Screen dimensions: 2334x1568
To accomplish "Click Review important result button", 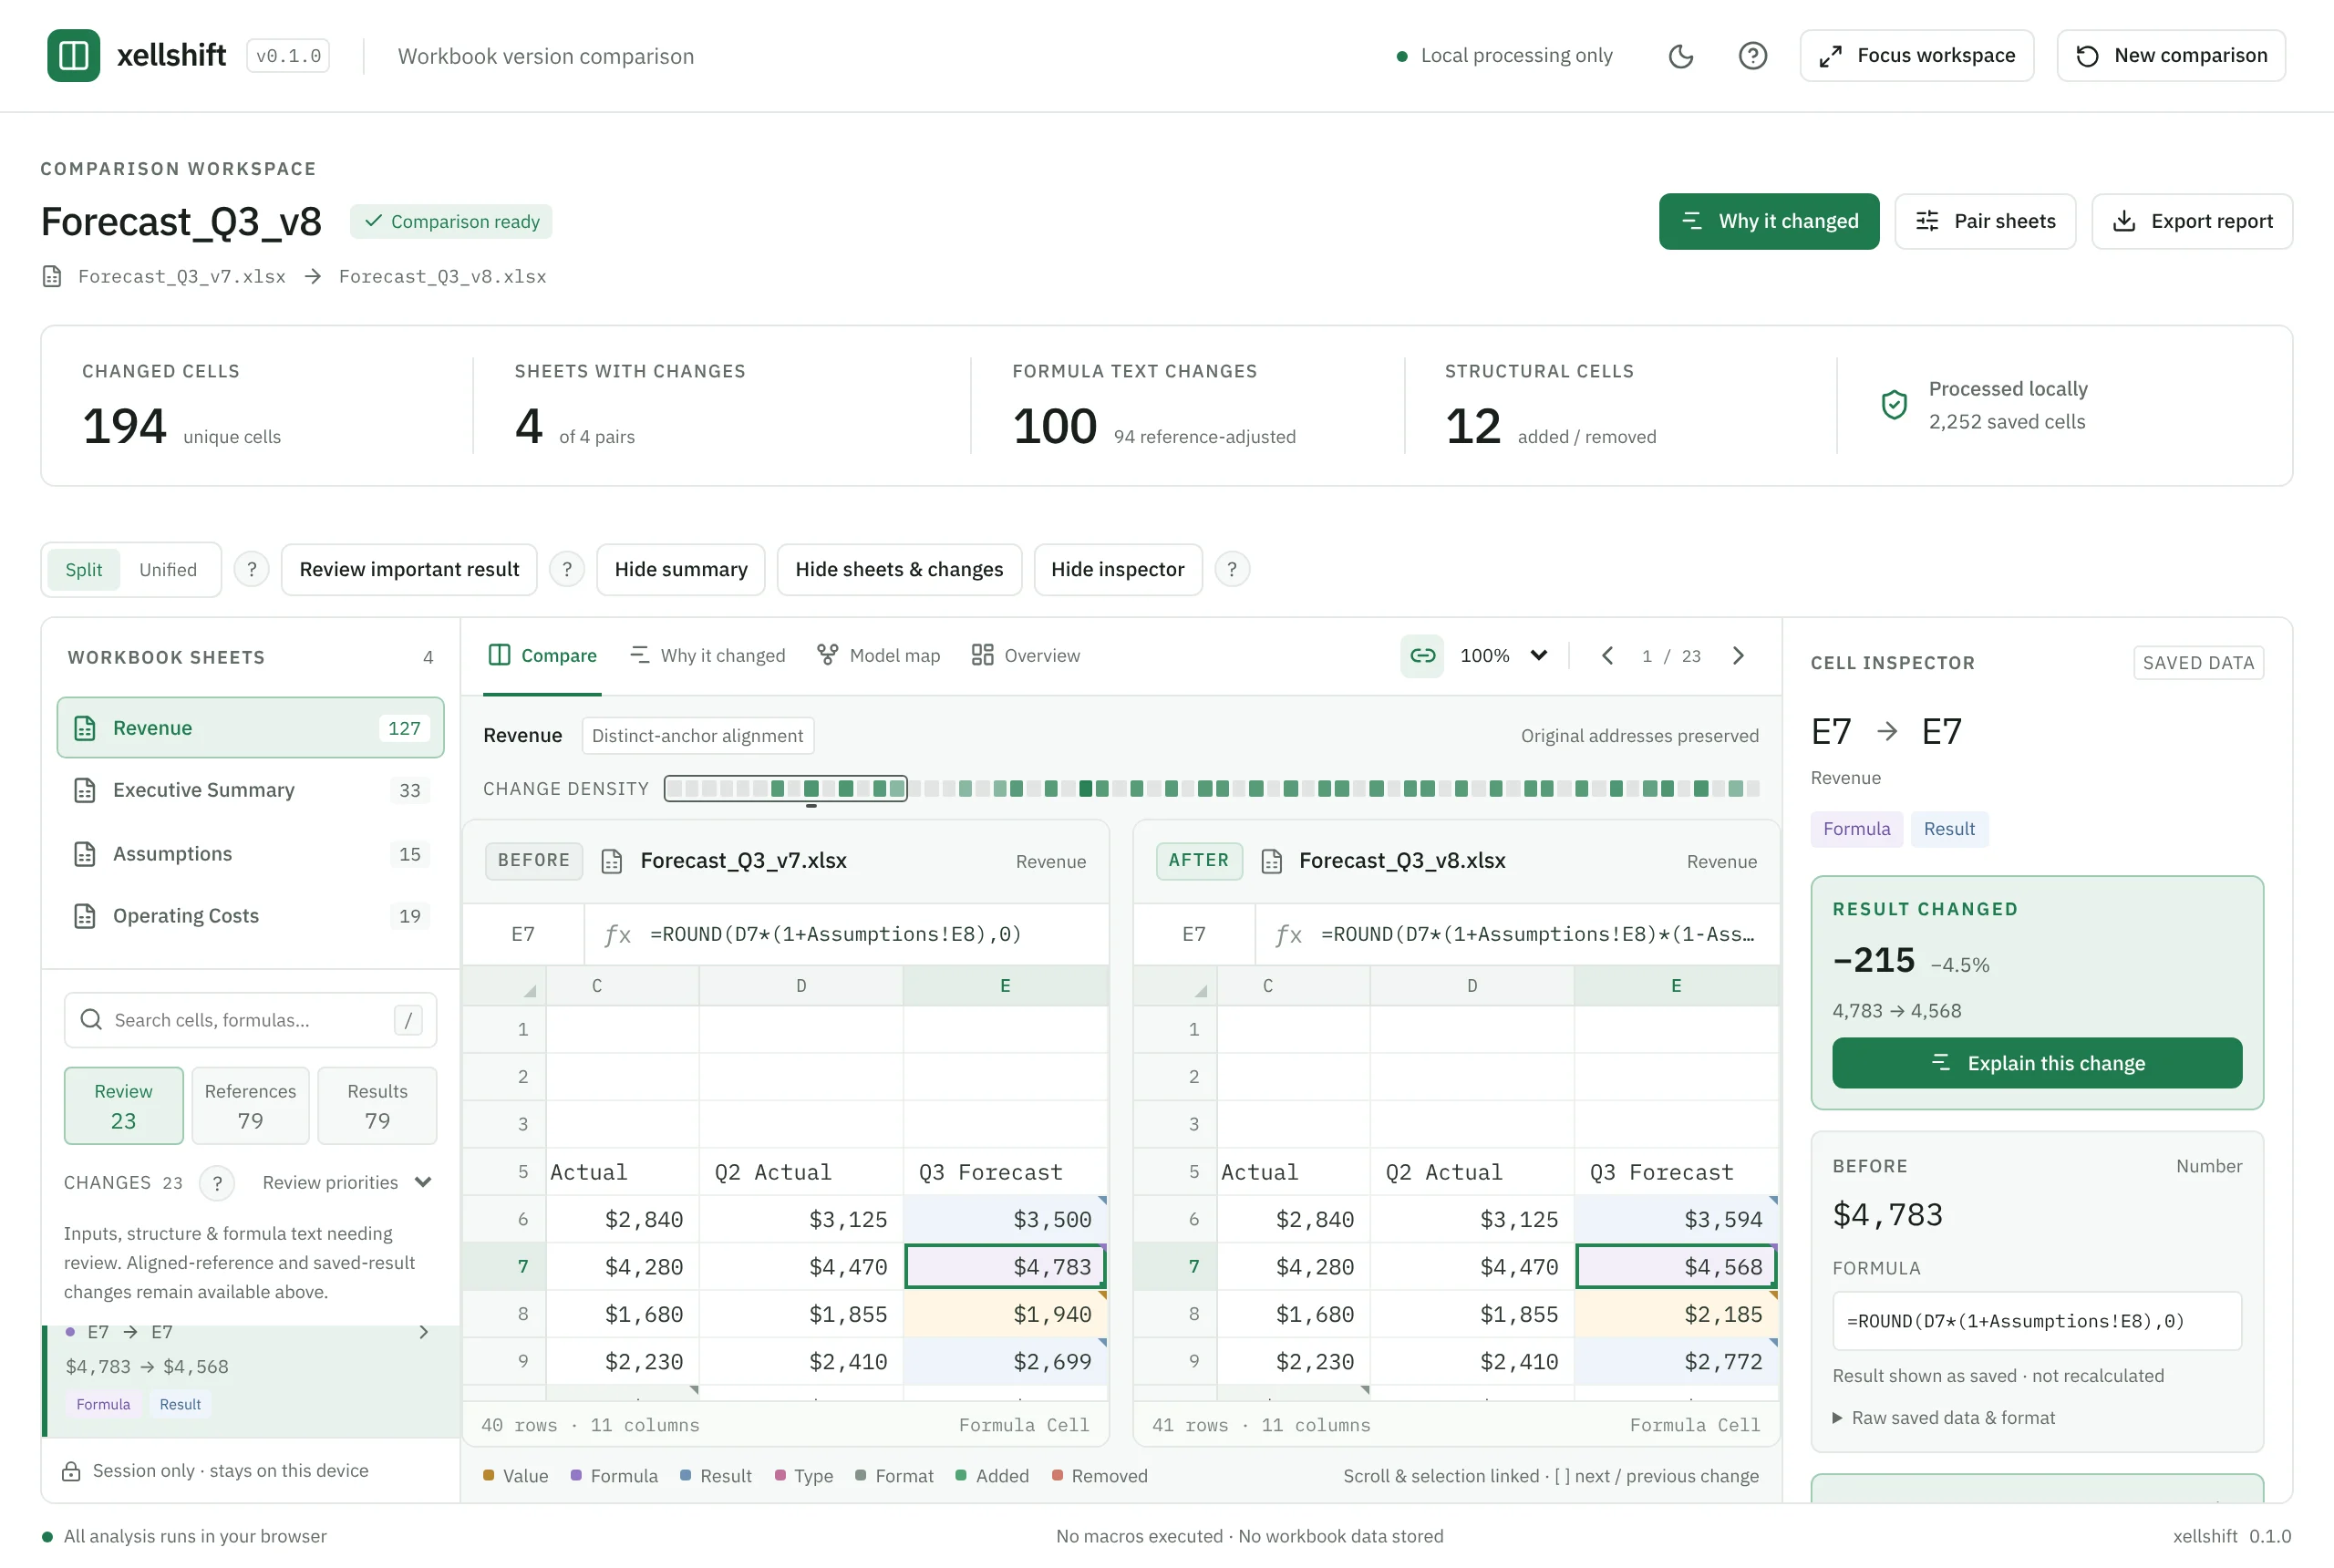I will (x=409, y=570).
